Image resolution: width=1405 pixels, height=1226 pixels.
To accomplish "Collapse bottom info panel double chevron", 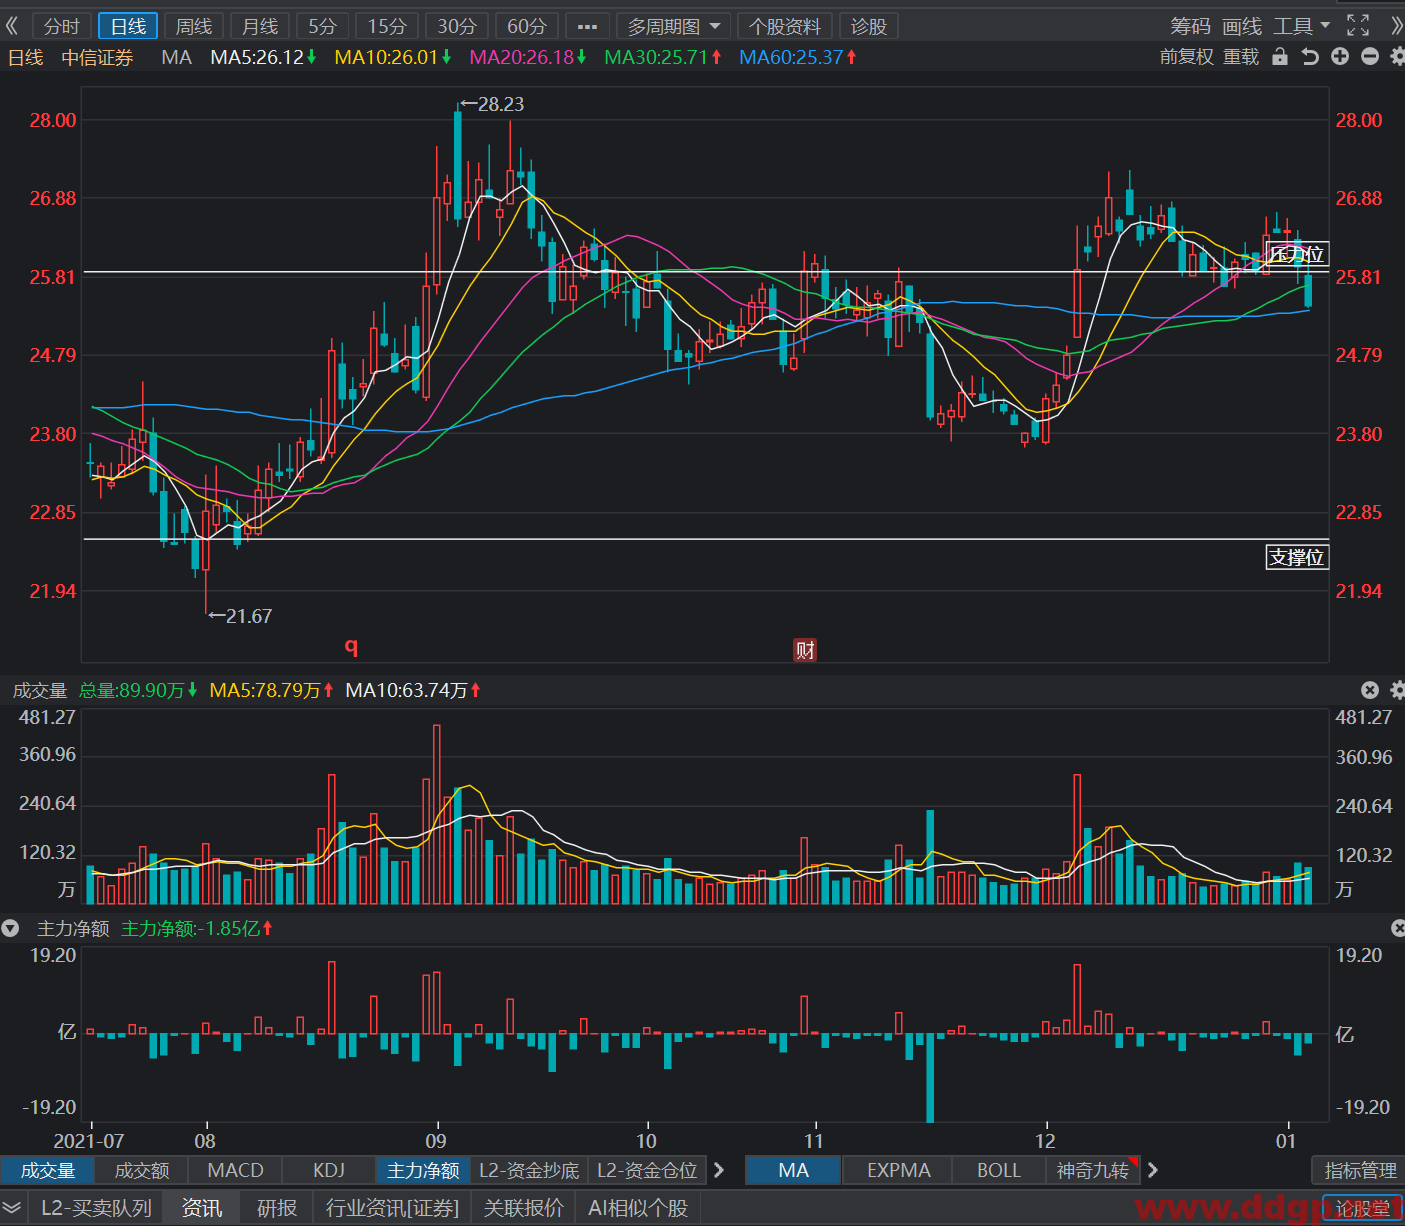I will tap(12, 1208).
